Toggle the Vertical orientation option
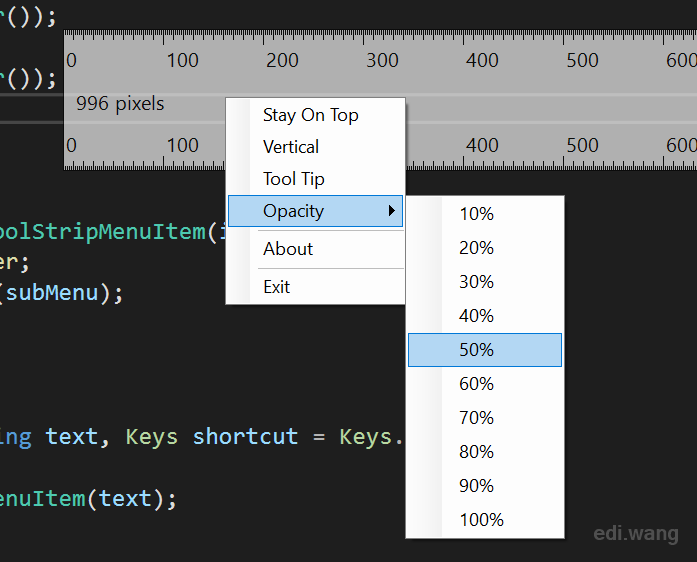The width and height of the screenshot is (697, 562). [315, 147]
